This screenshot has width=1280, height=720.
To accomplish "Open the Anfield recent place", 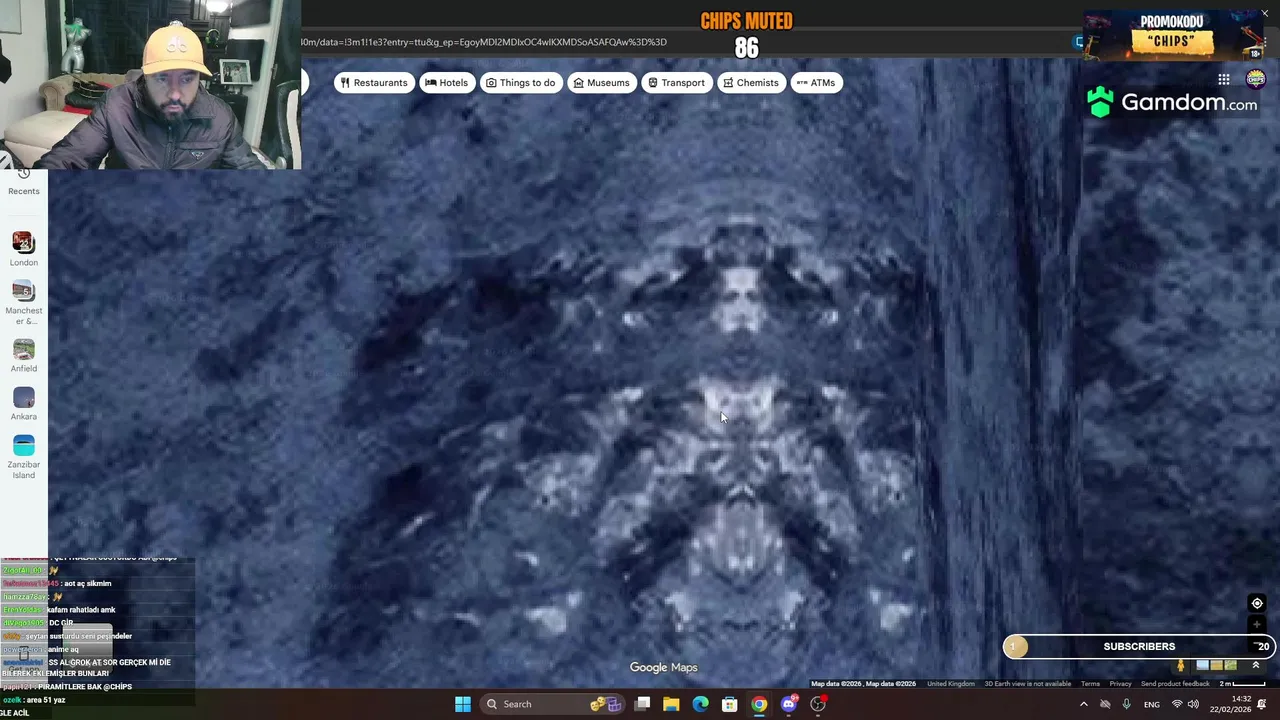I will coord(24,355).
